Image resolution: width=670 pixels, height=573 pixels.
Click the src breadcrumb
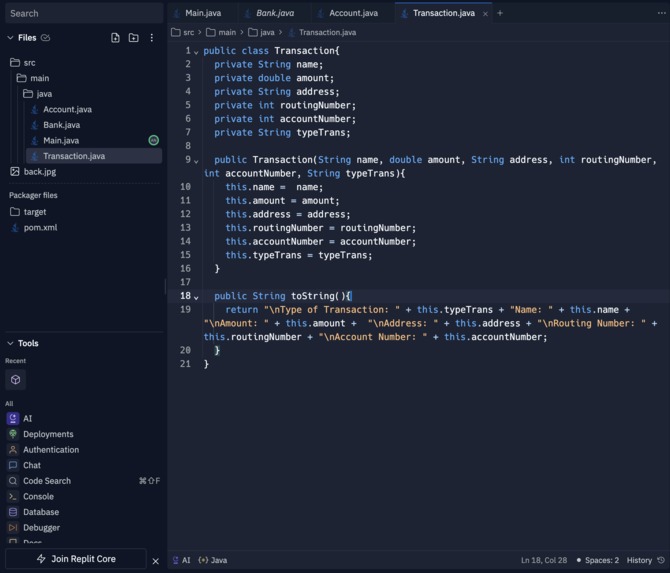tap(182, 32)
